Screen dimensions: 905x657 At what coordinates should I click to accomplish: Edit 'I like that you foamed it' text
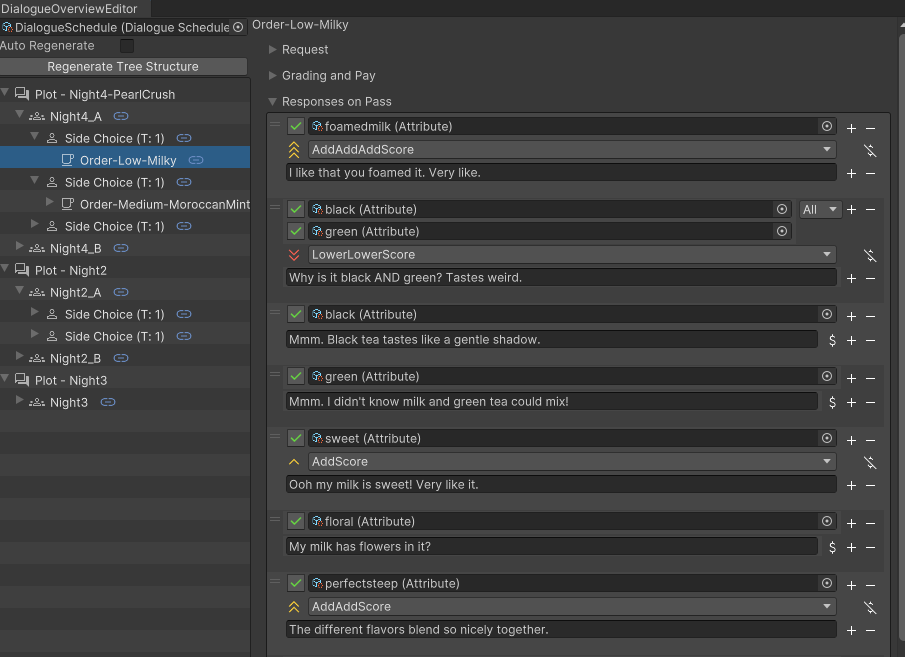(561, 173)
